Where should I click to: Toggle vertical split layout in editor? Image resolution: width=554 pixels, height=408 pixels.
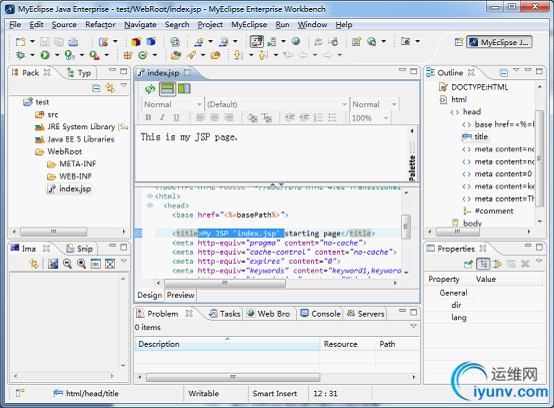[184, 88]
